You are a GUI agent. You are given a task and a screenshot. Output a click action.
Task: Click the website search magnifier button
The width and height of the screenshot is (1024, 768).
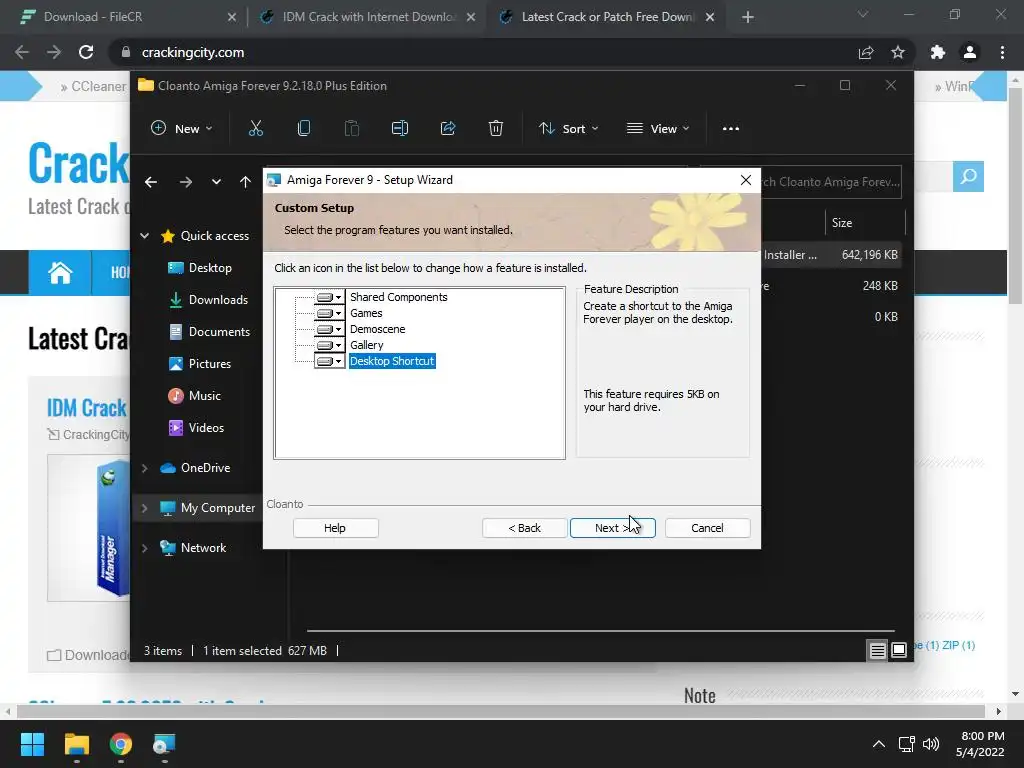[x=968, y=176]
